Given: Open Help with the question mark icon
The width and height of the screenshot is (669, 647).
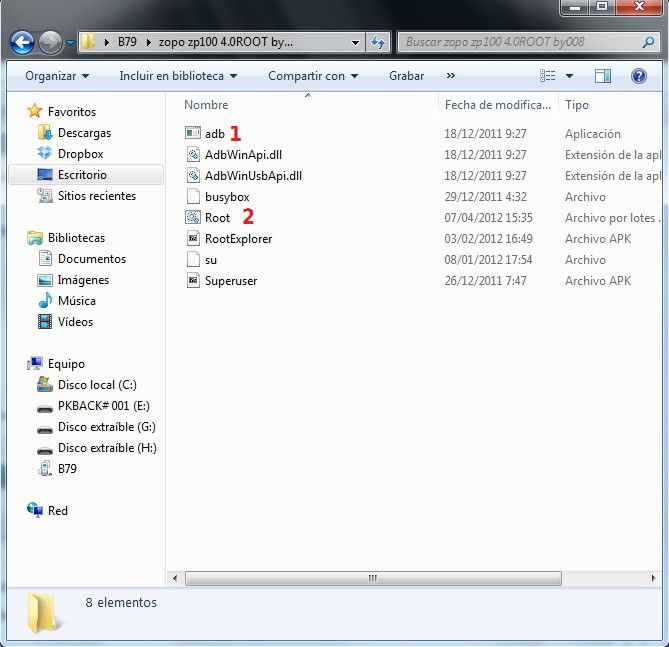Looking at the screenshot, I should coord(639,76).
